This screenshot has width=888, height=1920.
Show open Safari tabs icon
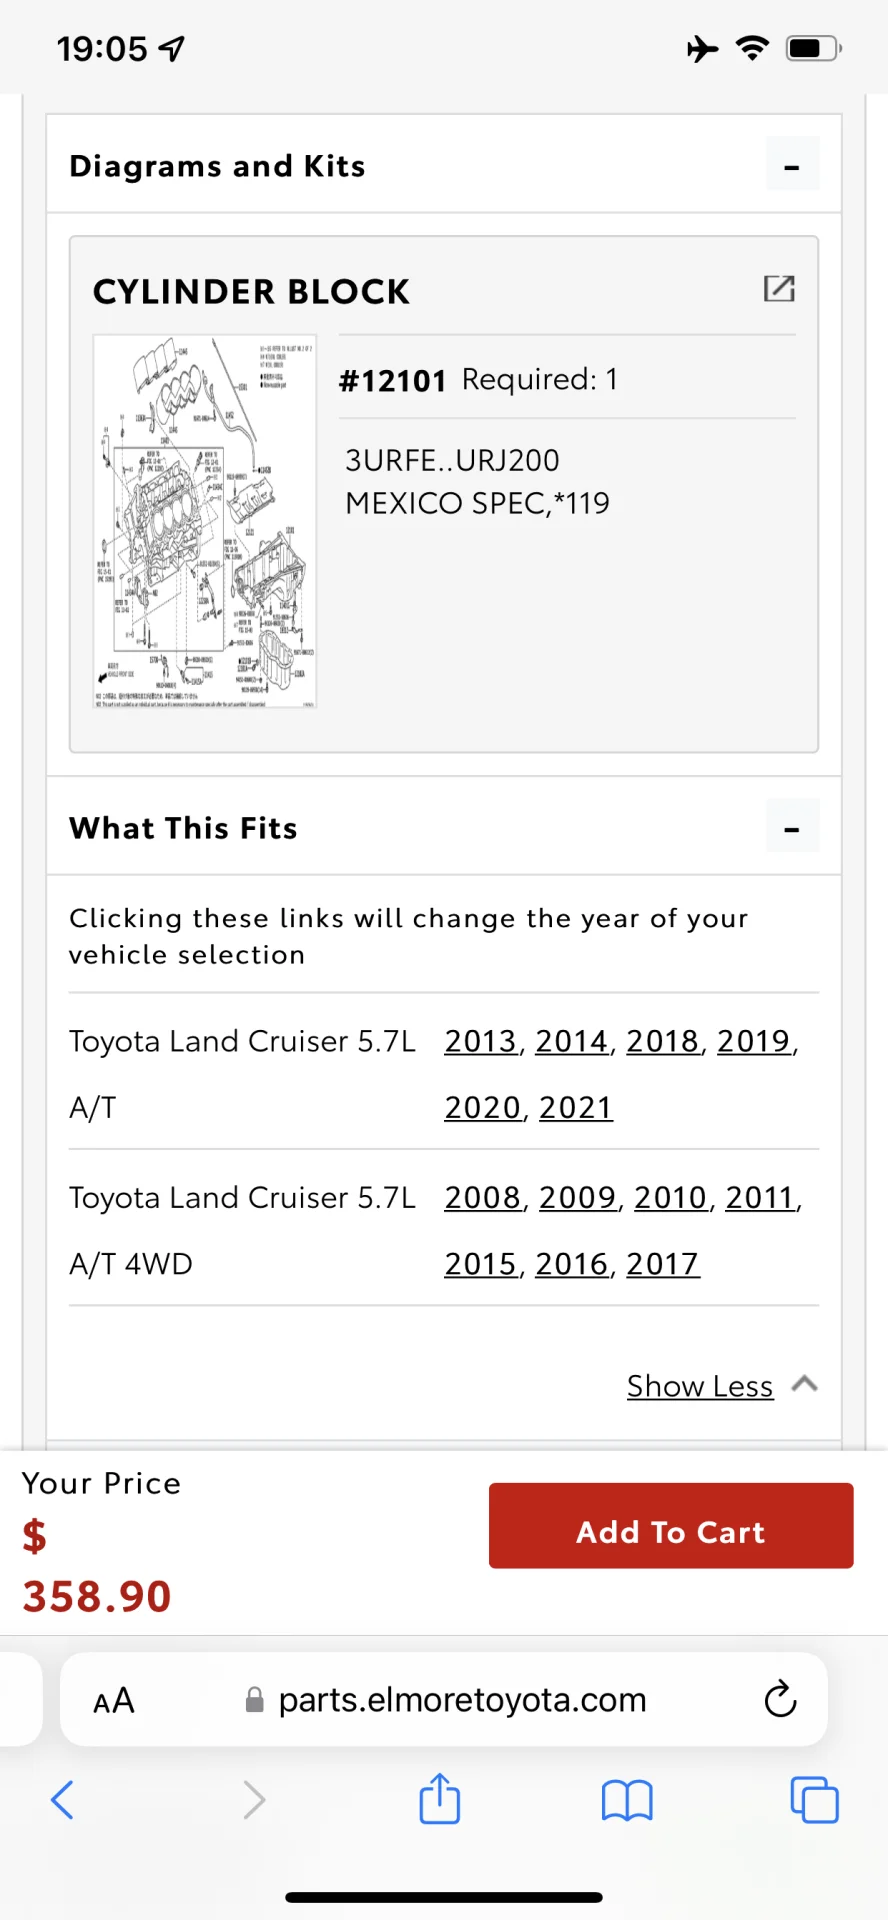[814, 1800]
